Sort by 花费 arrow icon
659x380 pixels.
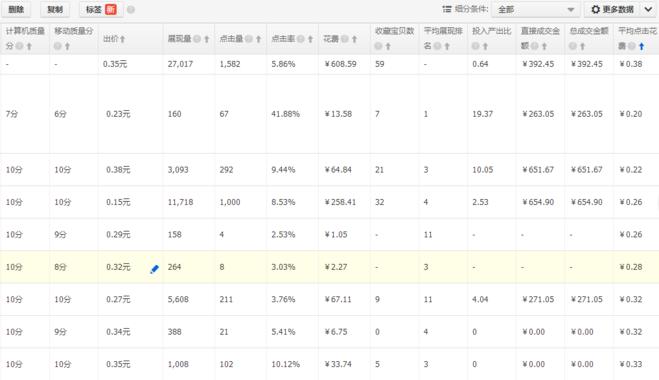(354, 39)
